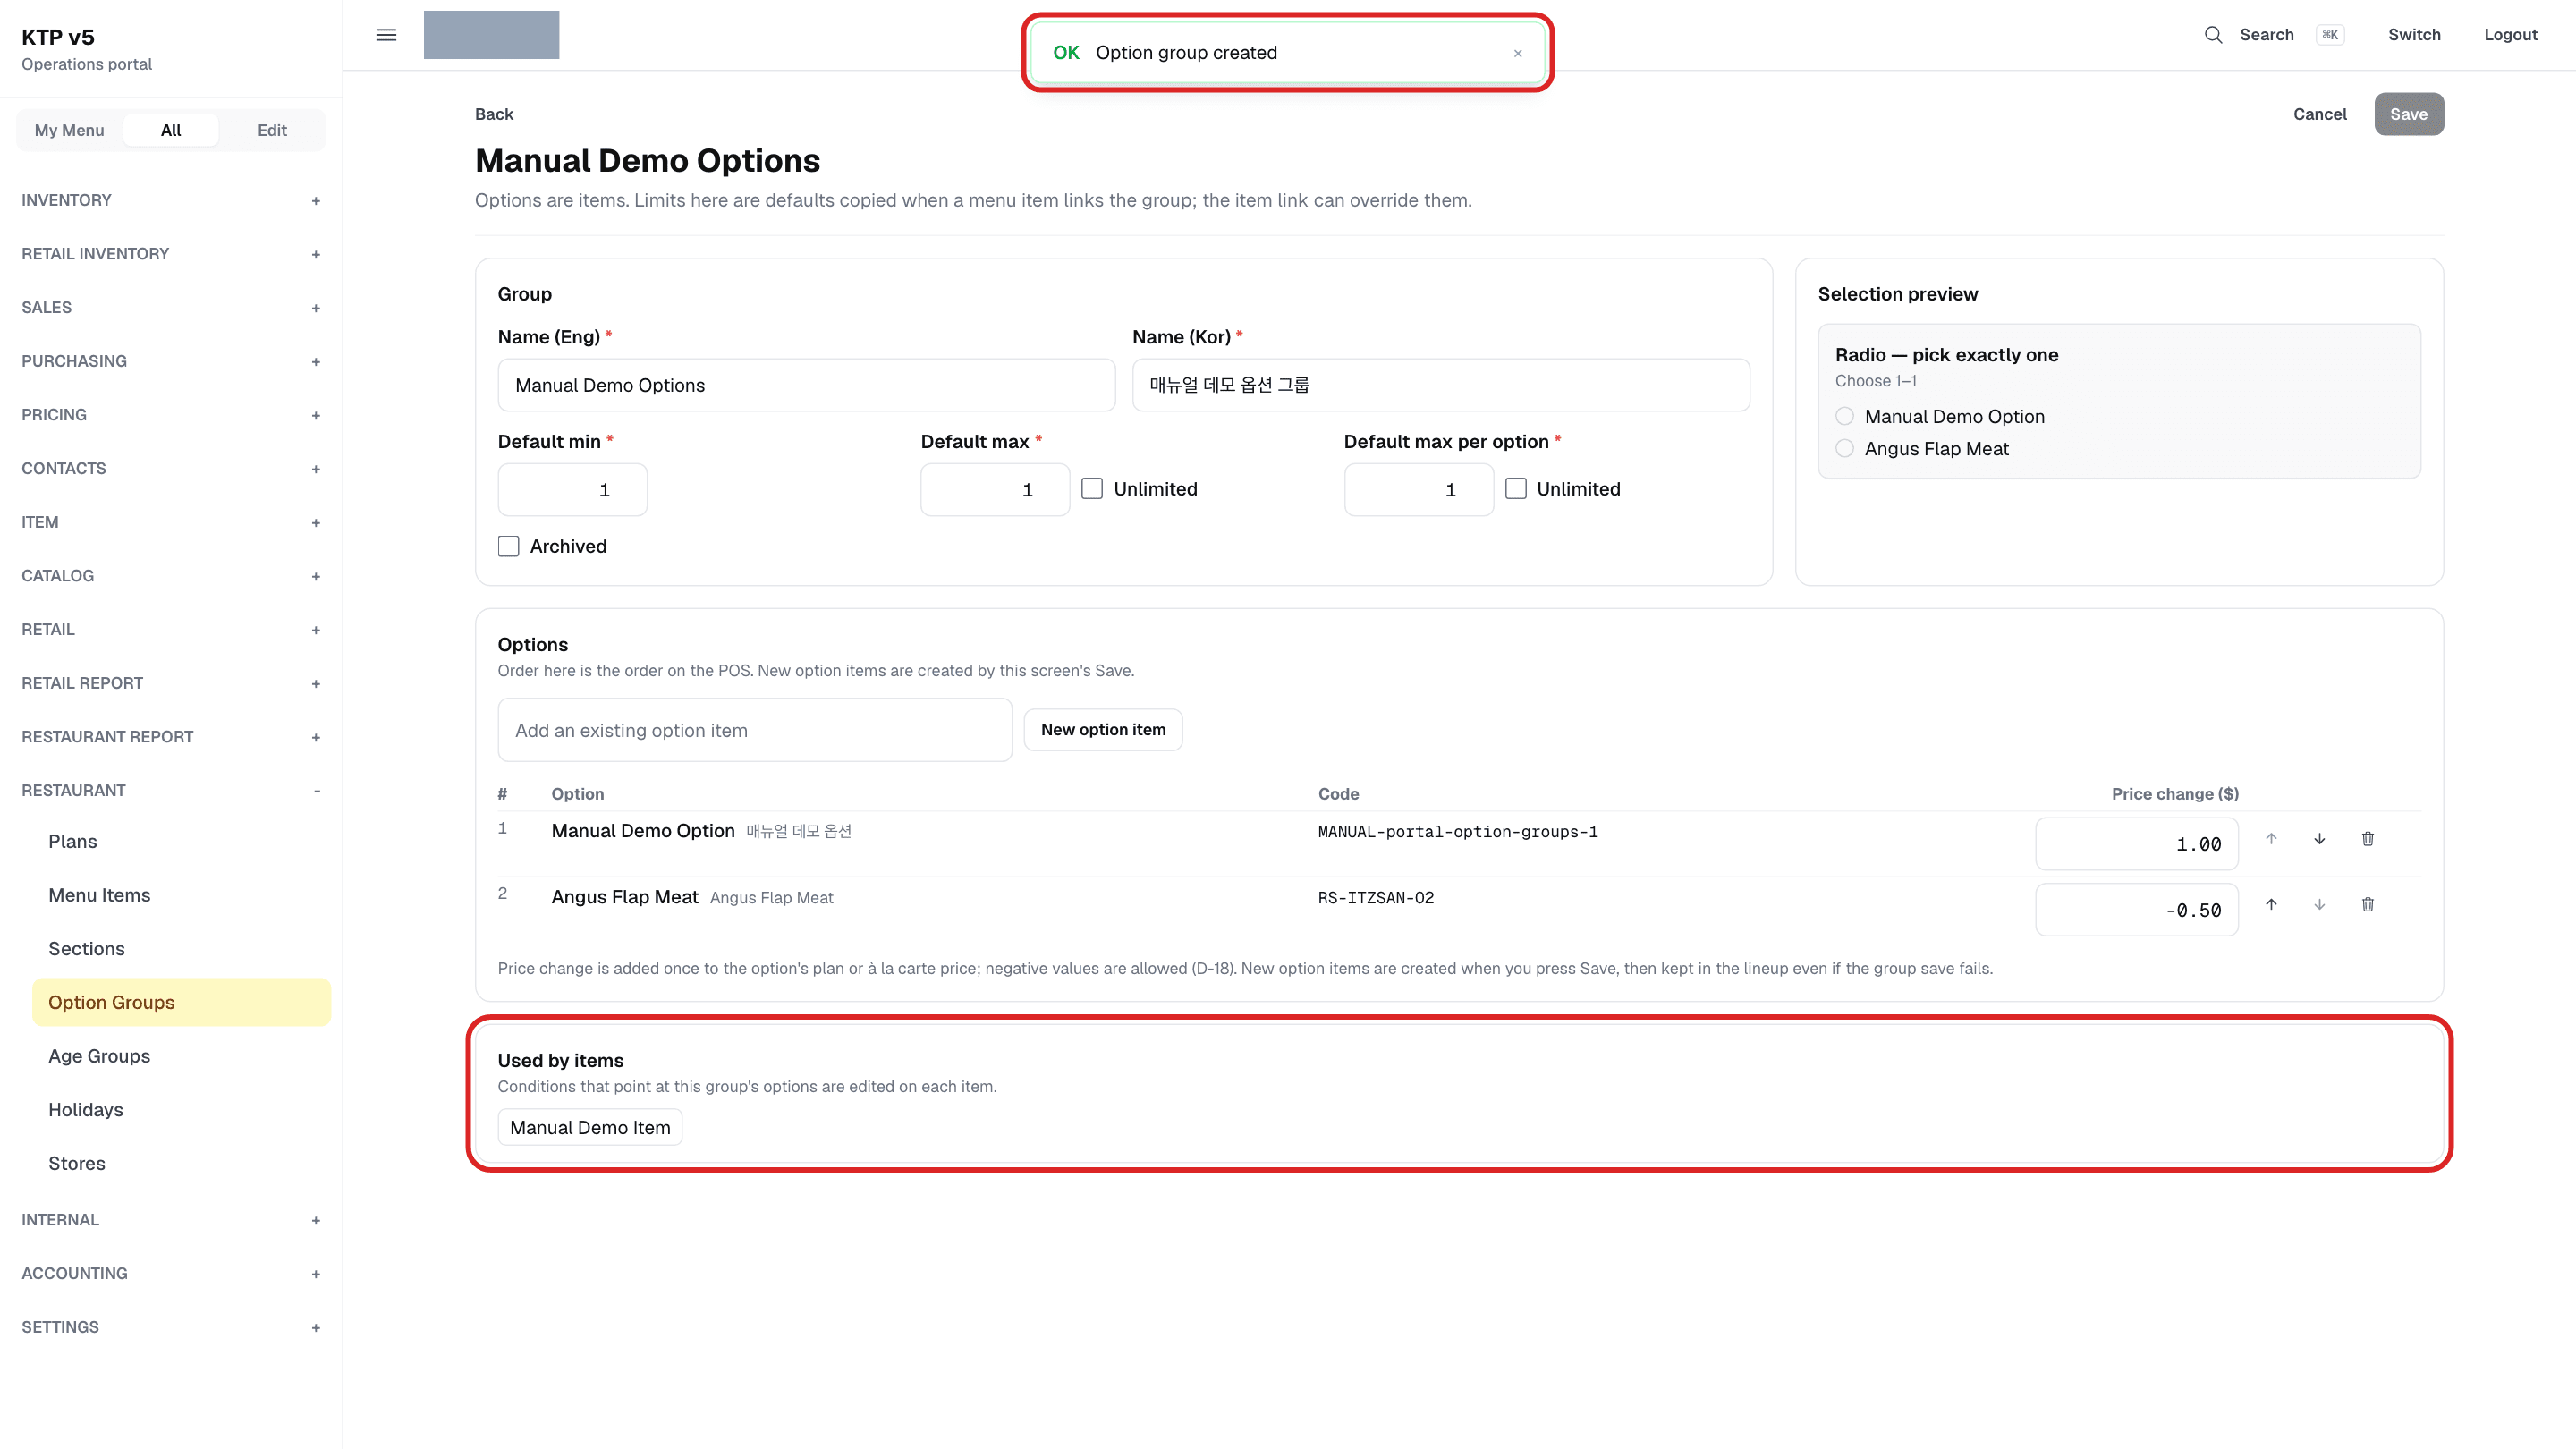Expand the CATALOG sidebar section

(171, 576)
